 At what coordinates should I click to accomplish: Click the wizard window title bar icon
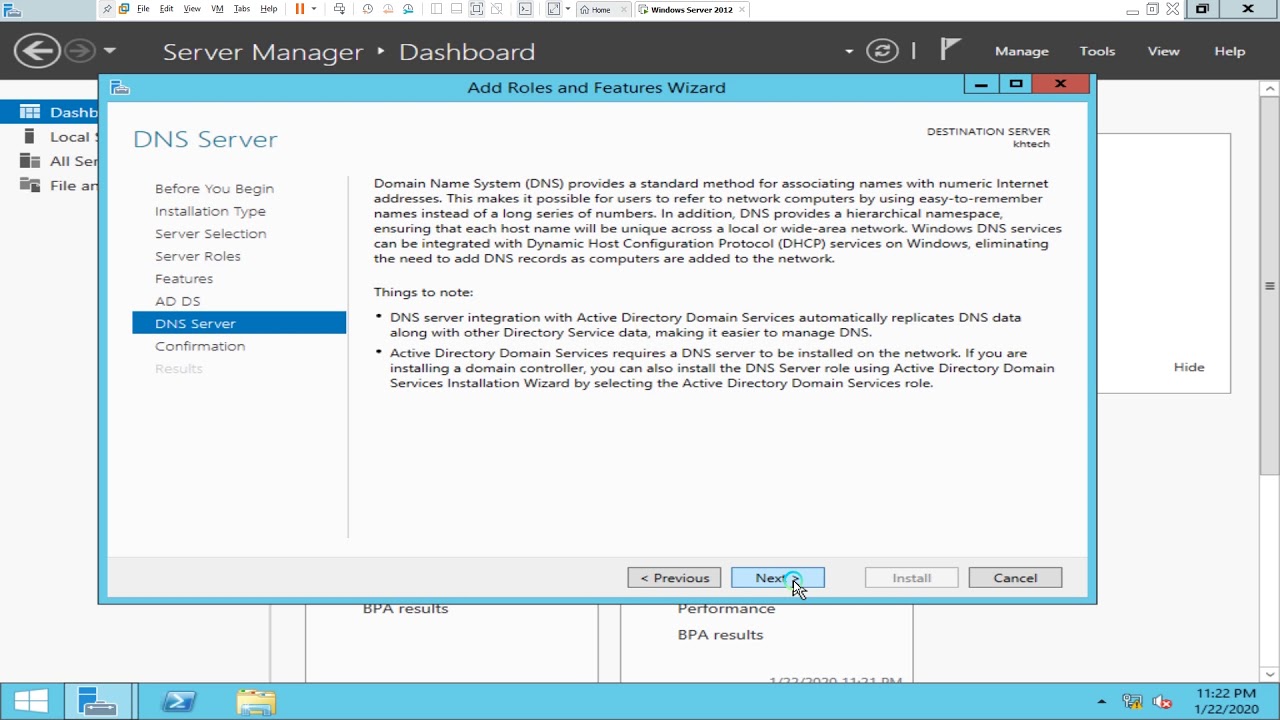[119, 88]
